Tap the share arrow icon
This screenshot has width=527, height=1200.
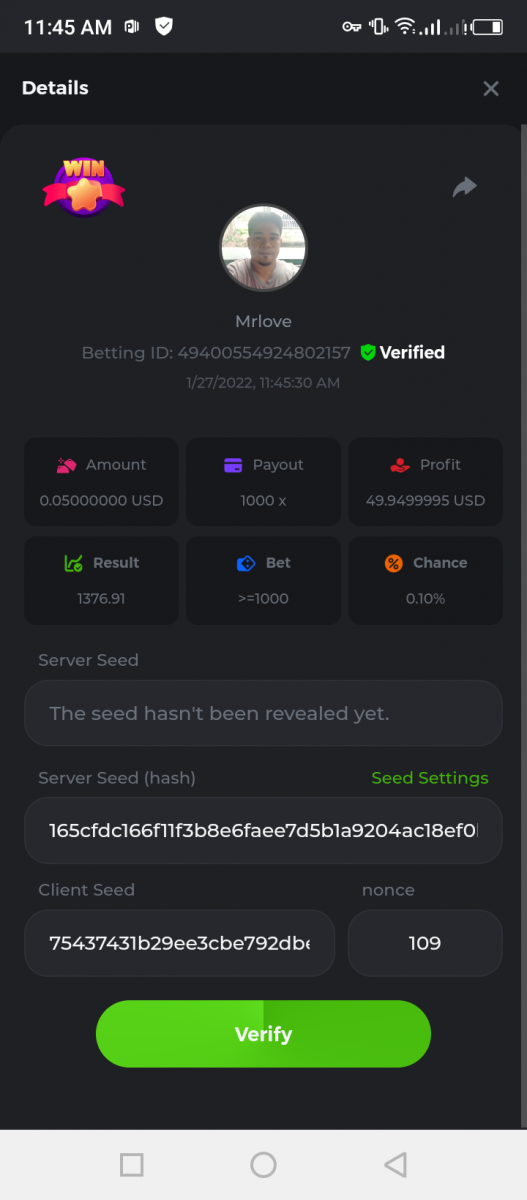tap(465, 187)
